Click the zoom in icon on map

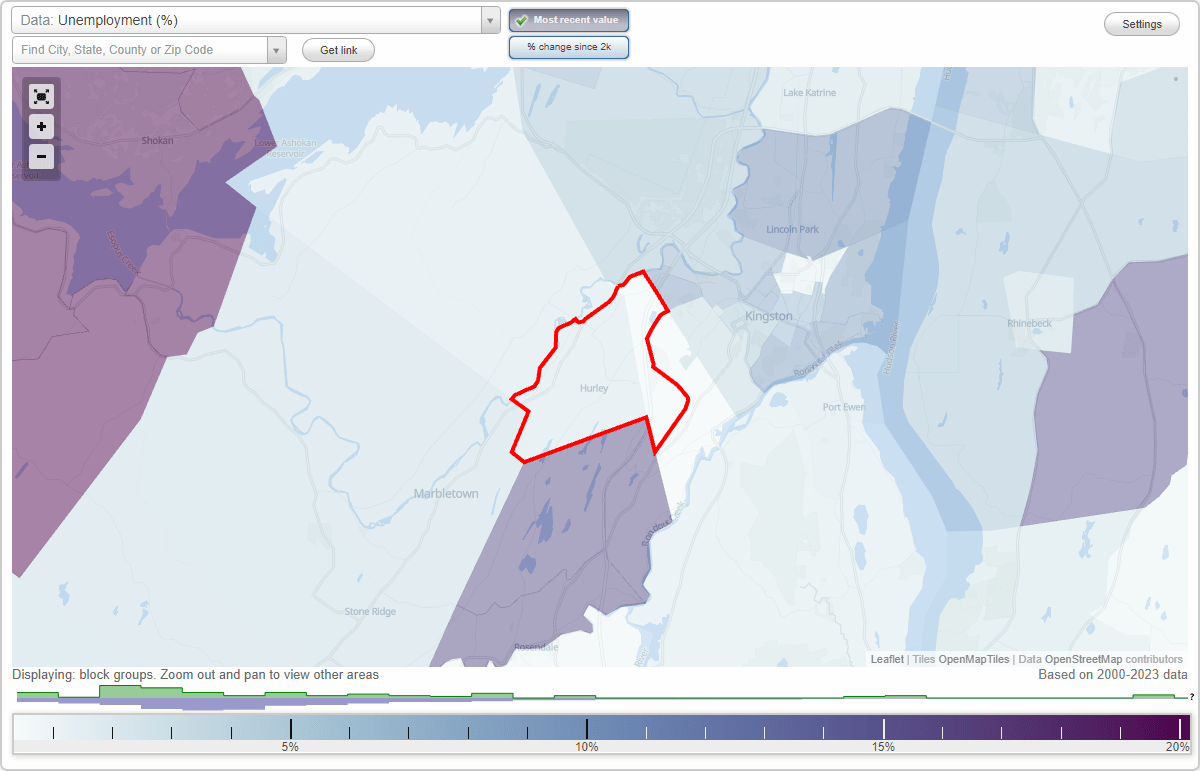coord(41,127)
